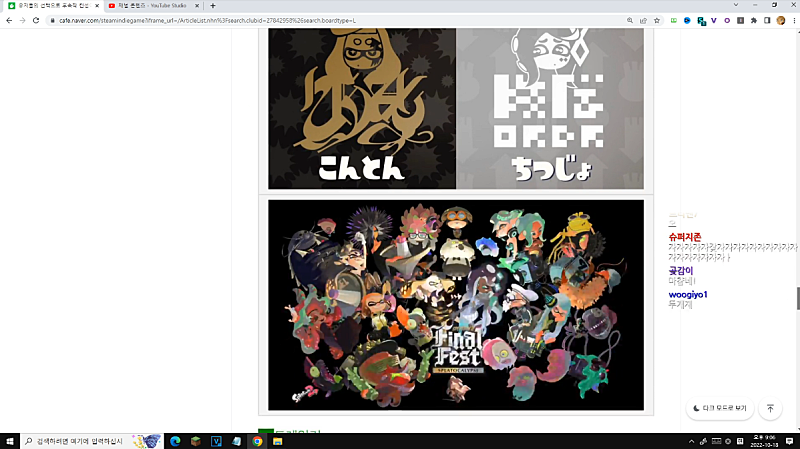Launch Microsoft Edge from the taskbar
The height and width of the screenshot is (449, 800).
click(x=175, y=441)
